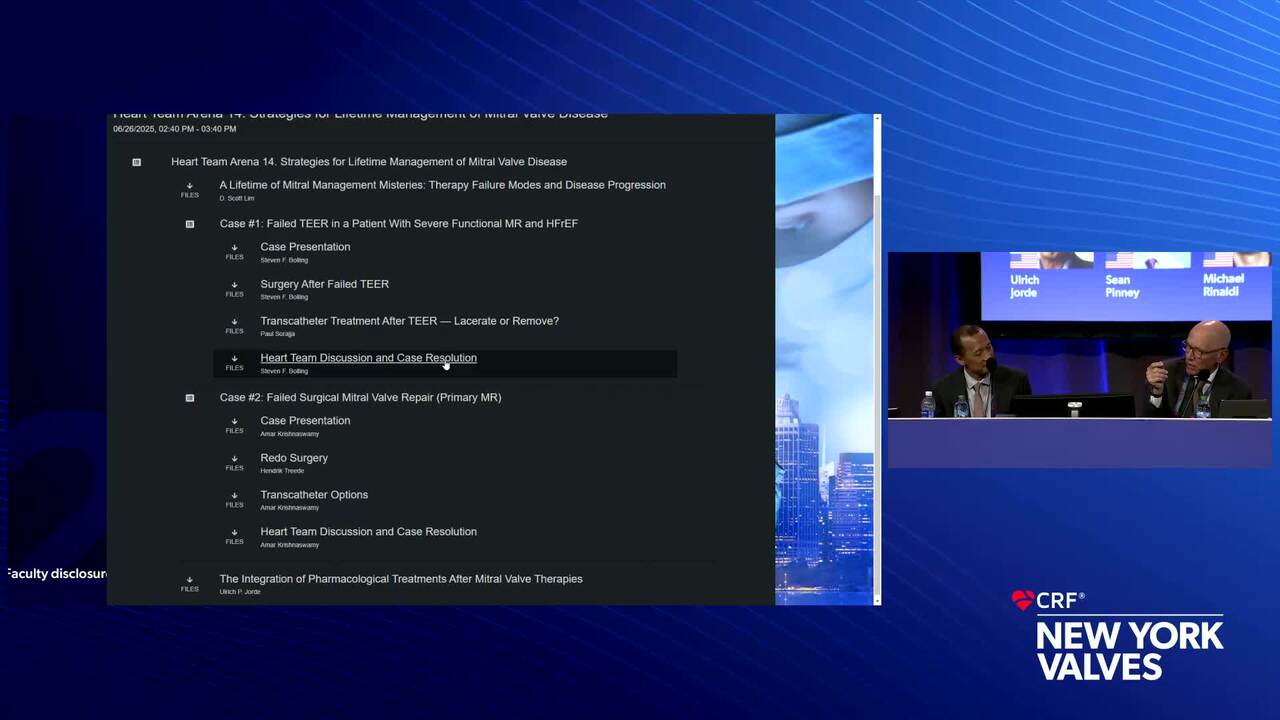
Task: Download files for Redo Surgery
Action: [234, 463]
